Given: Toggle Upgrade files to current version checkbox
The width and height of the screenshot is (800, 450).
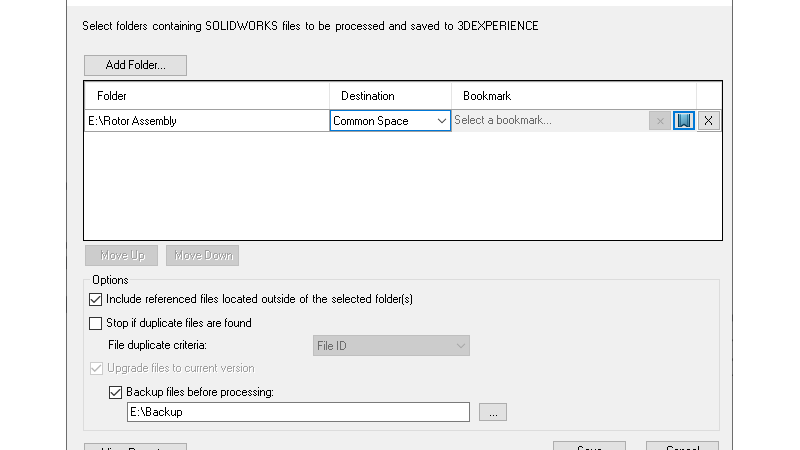Looking at the screenshot, I should 96,368.
